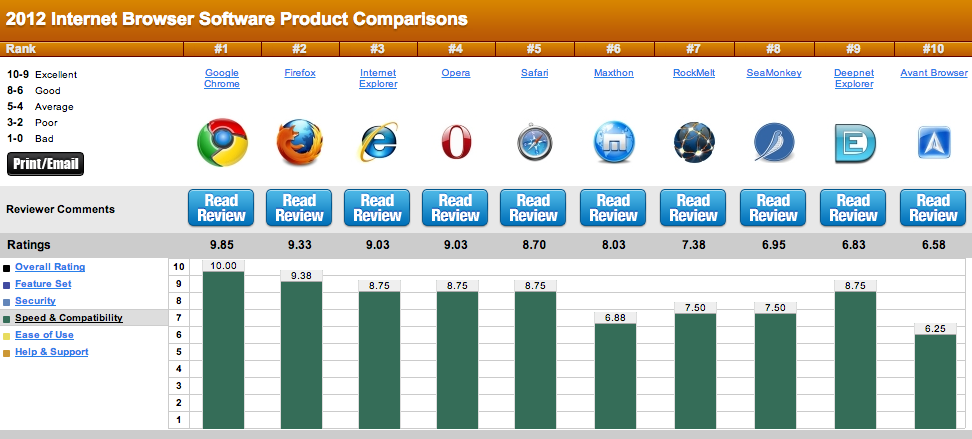The image size is (972, 439).
Task: Read Review for Safari
Action: tap(534, 208)
